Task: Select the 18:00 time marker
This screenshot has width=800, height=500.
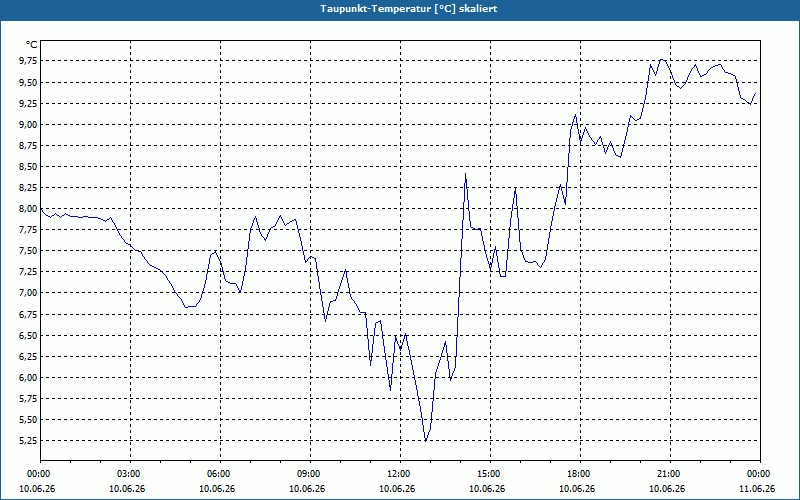Action: 581,474
